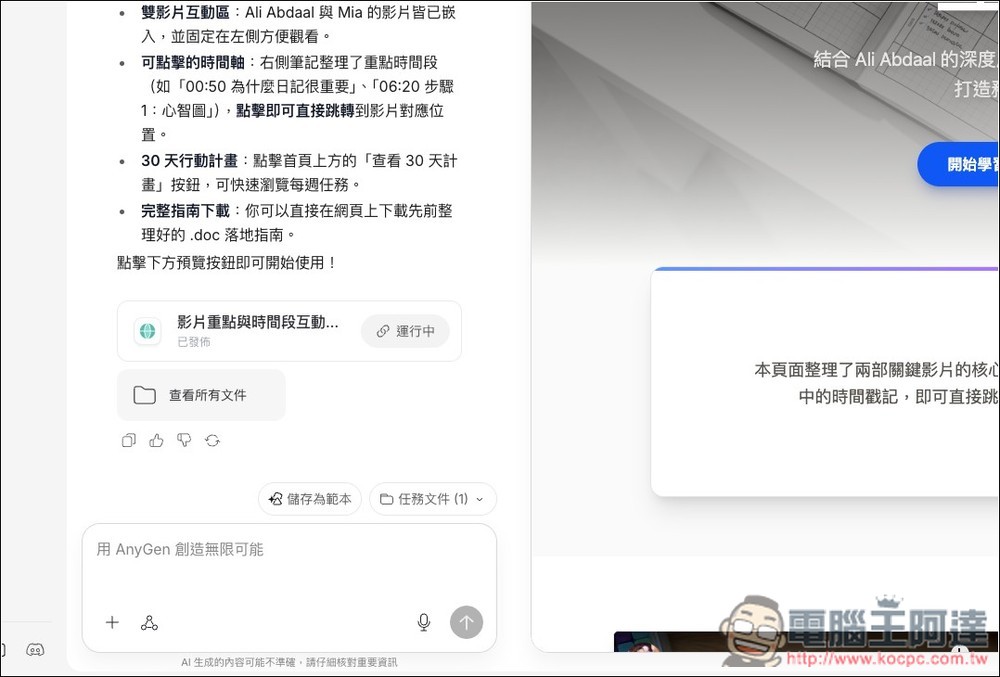Regenerate the response with the refresh icon
The image size is (1000, 677).
pyautogui.click(x=212, y=440)
